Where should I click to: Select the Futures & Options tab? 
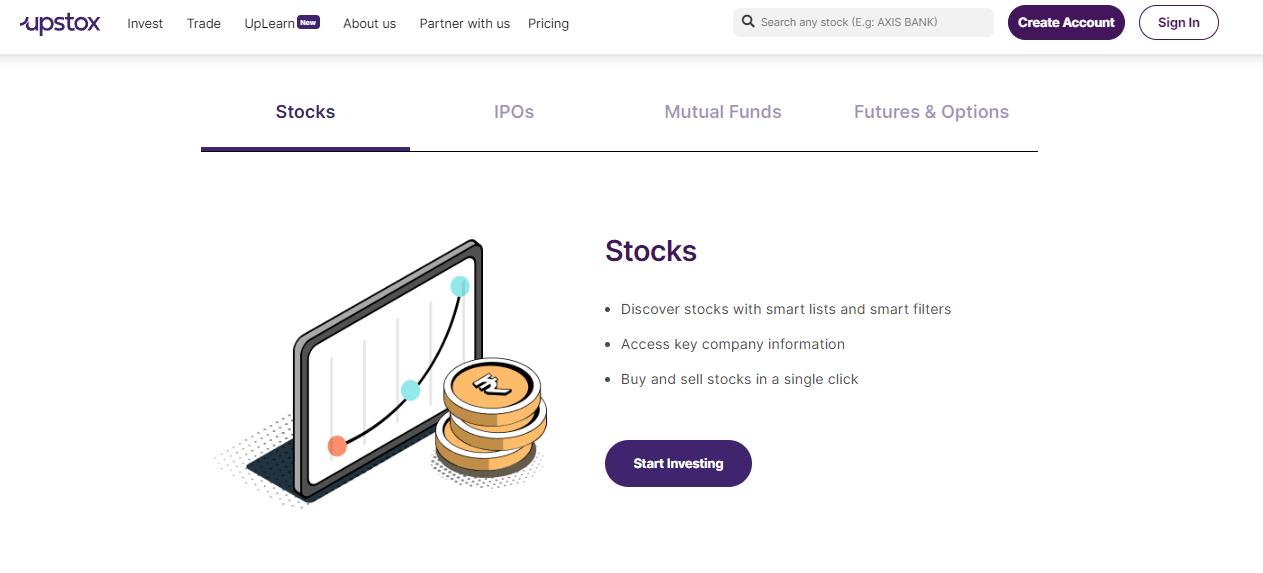(931, 112)
